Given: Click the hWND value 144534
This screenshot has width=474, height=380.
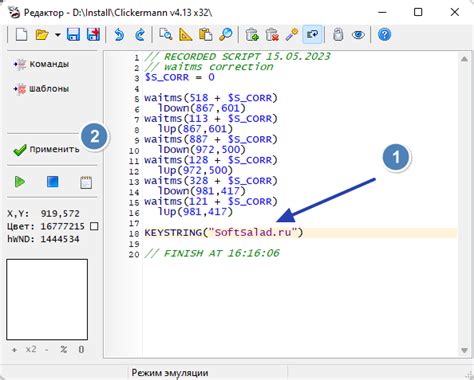Looking at the screenshot, I should click(60, 239).
